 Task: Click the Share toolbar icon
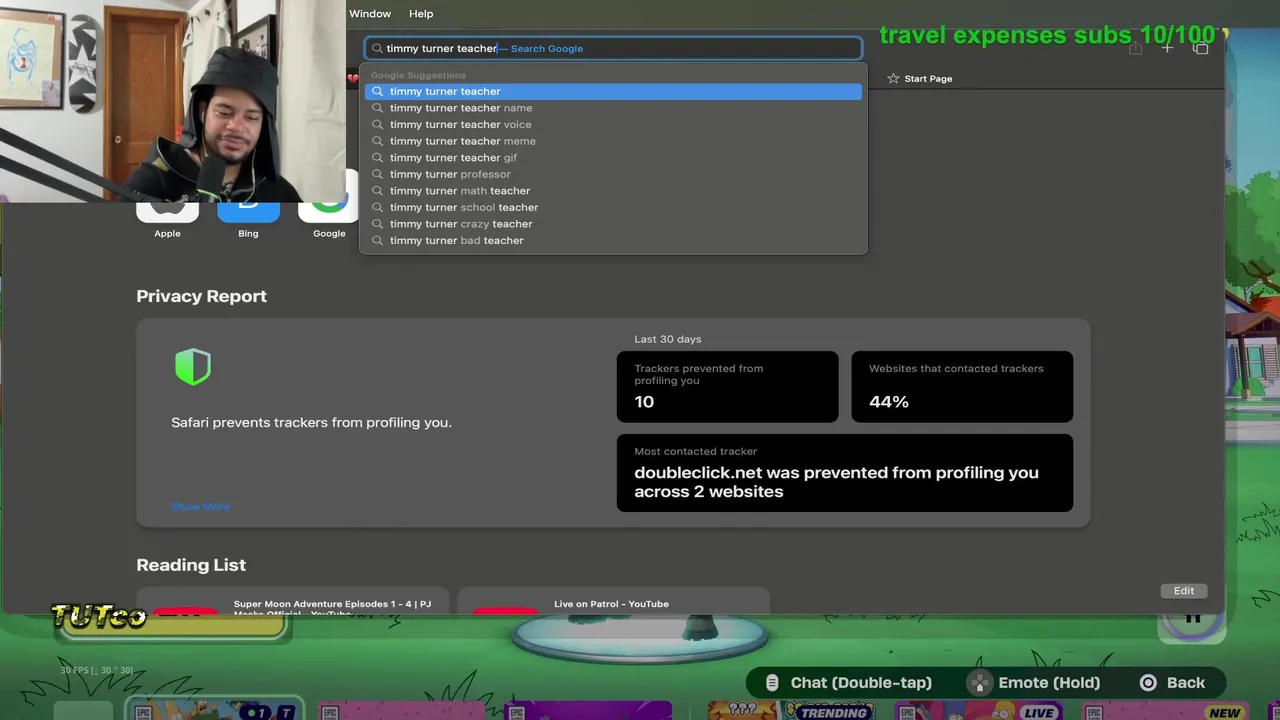(1135, 48)
